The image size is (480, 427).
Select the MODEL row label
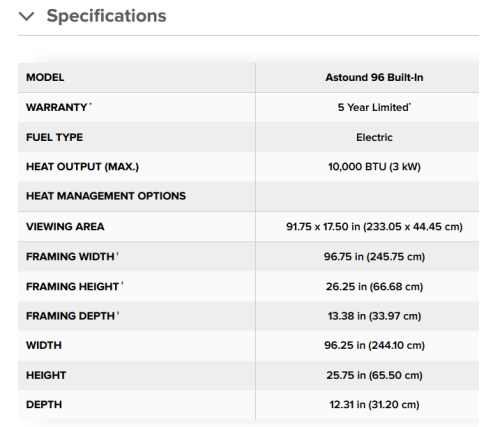coord(45,77)
